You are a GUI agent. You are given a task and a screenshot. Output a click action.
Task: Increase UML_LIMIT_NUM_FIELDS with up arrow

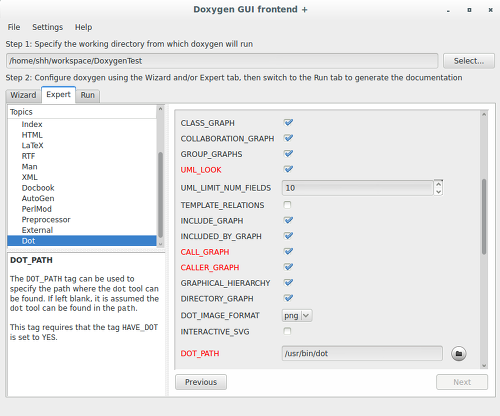pyautogui.click(x=439, y=184)
